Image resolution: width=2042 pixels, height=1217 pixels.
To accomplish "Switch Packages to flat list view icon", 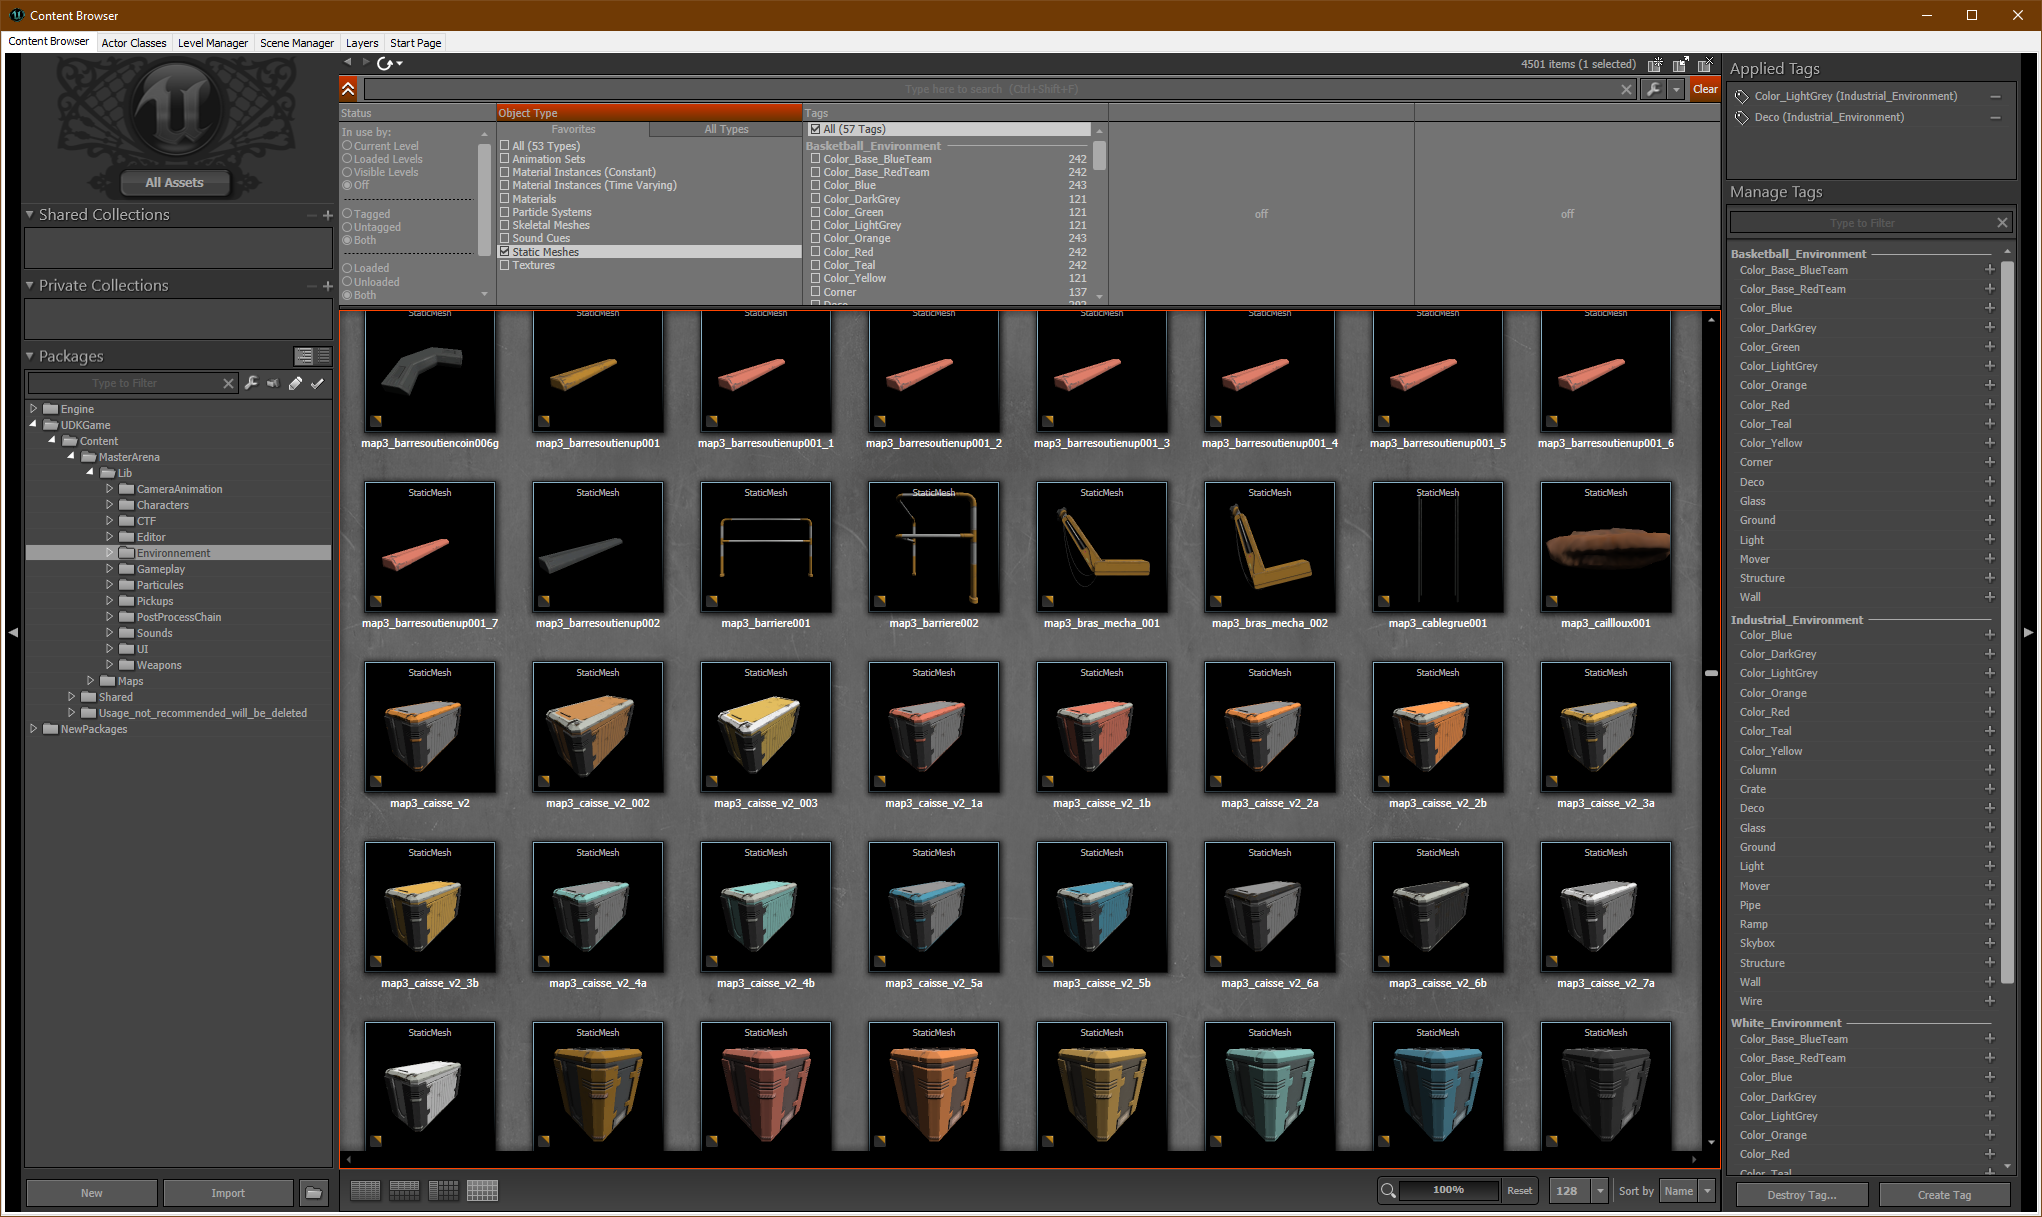I will pyautogui.click(x=323, y=356).
